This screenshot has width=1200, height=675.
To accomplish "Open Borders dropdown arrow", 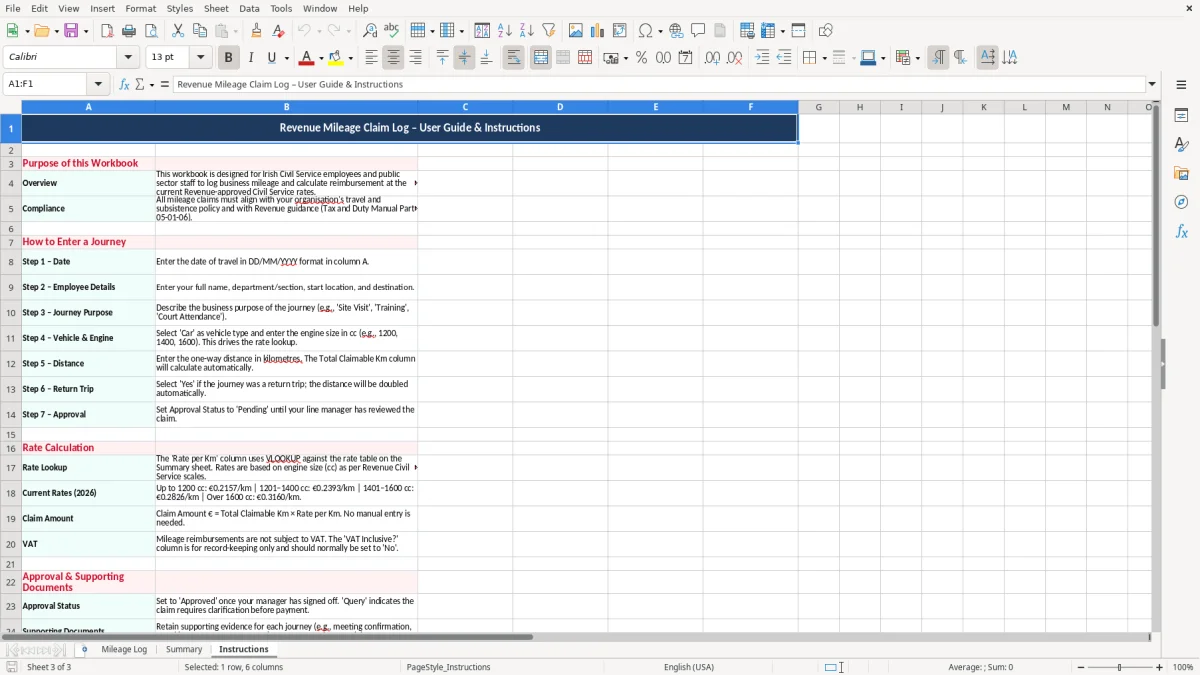I will 823,58.
